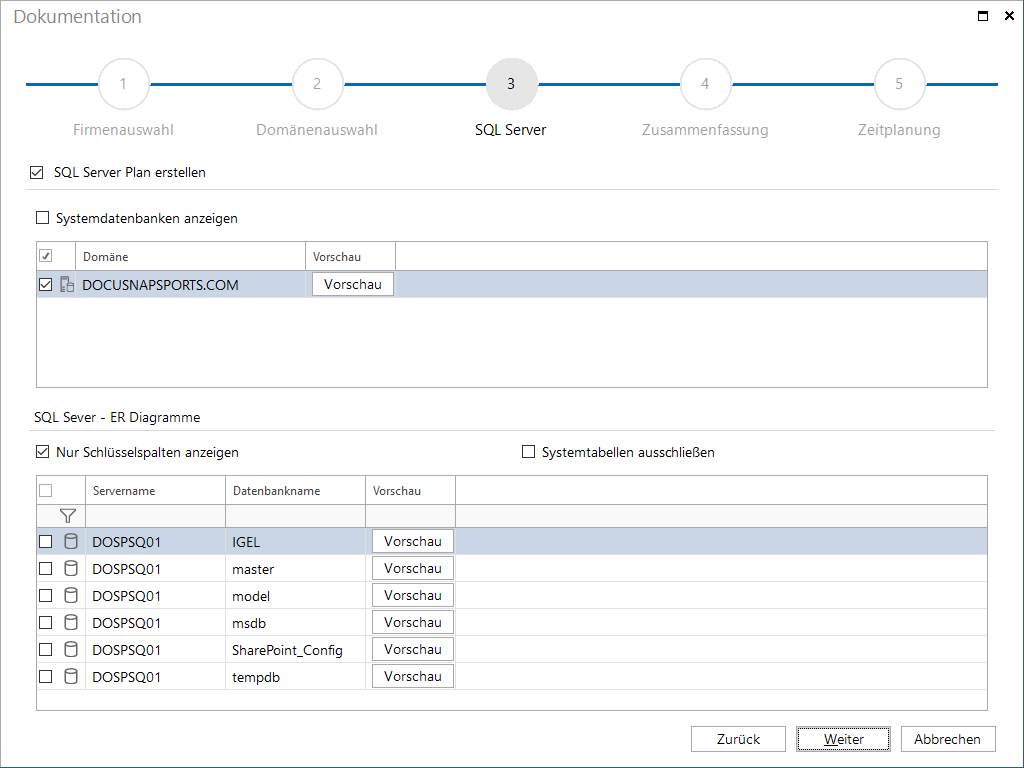Toggle the select-all checkbox in the Domäne header
This screenshot has height=768, width=1024.
46,256
